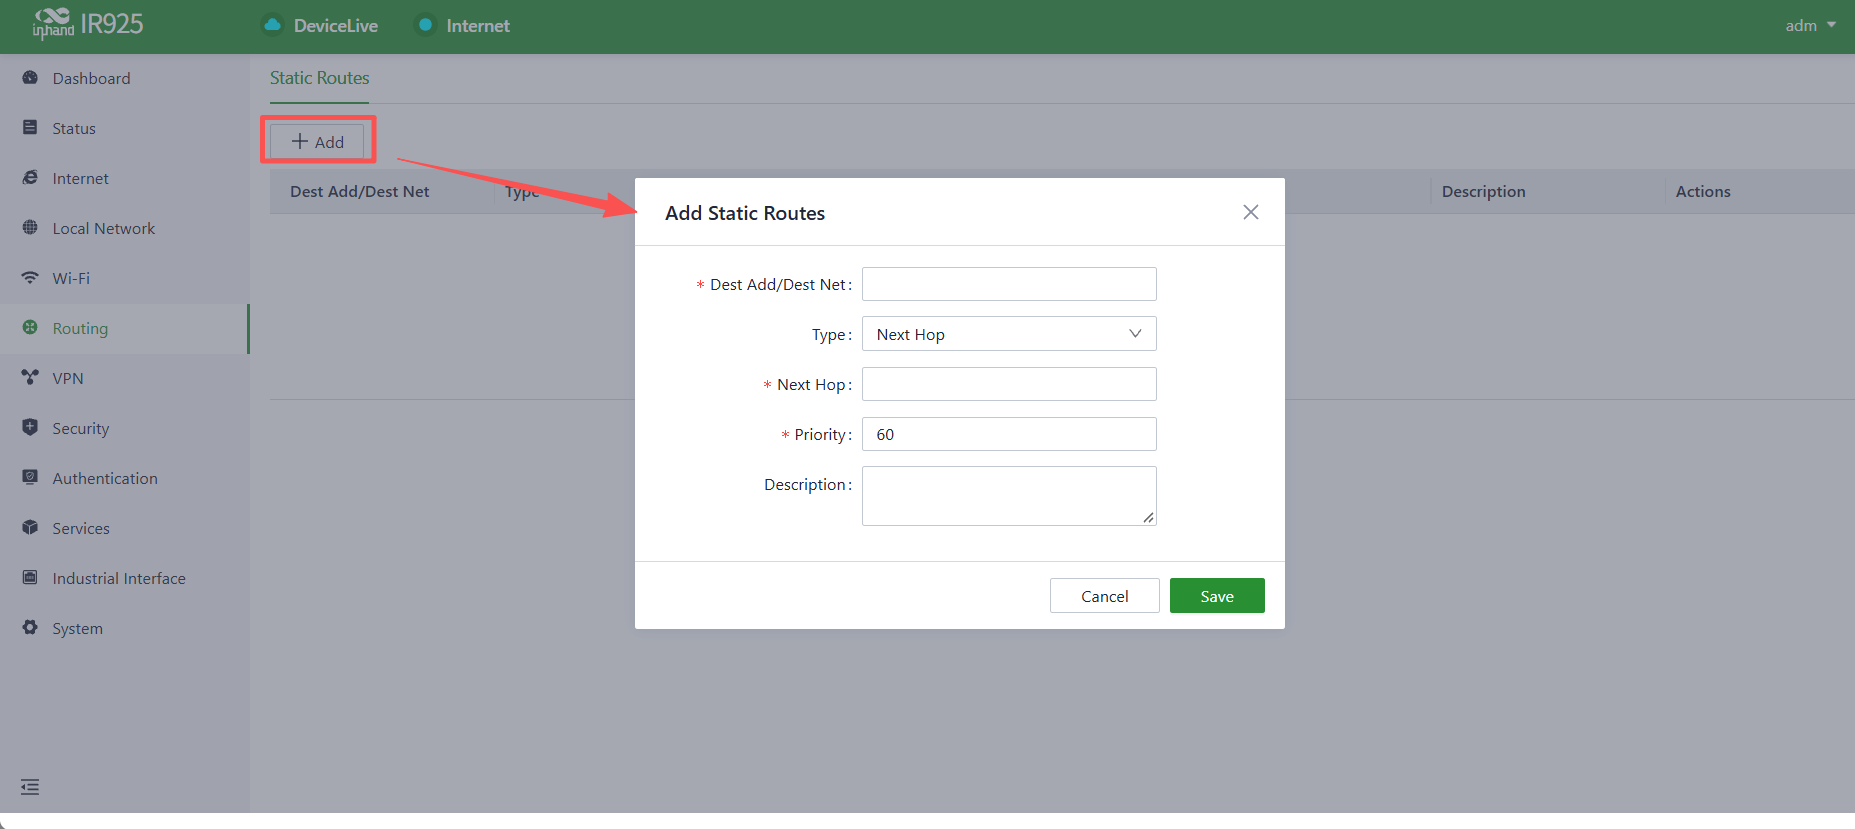Cancel the Add Static Routes dialog
The width and height of the screenshot is (1855, 829).
point(1104,596)
